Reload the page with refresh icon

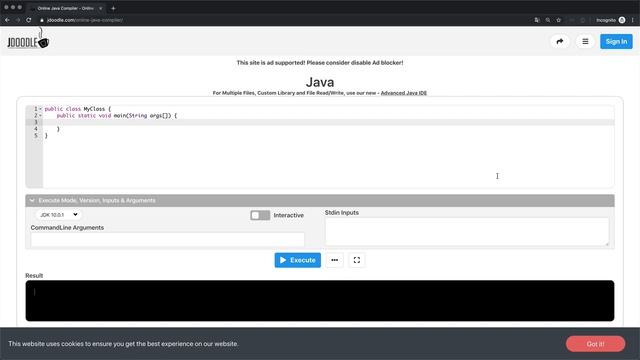[x=29, y=20]
